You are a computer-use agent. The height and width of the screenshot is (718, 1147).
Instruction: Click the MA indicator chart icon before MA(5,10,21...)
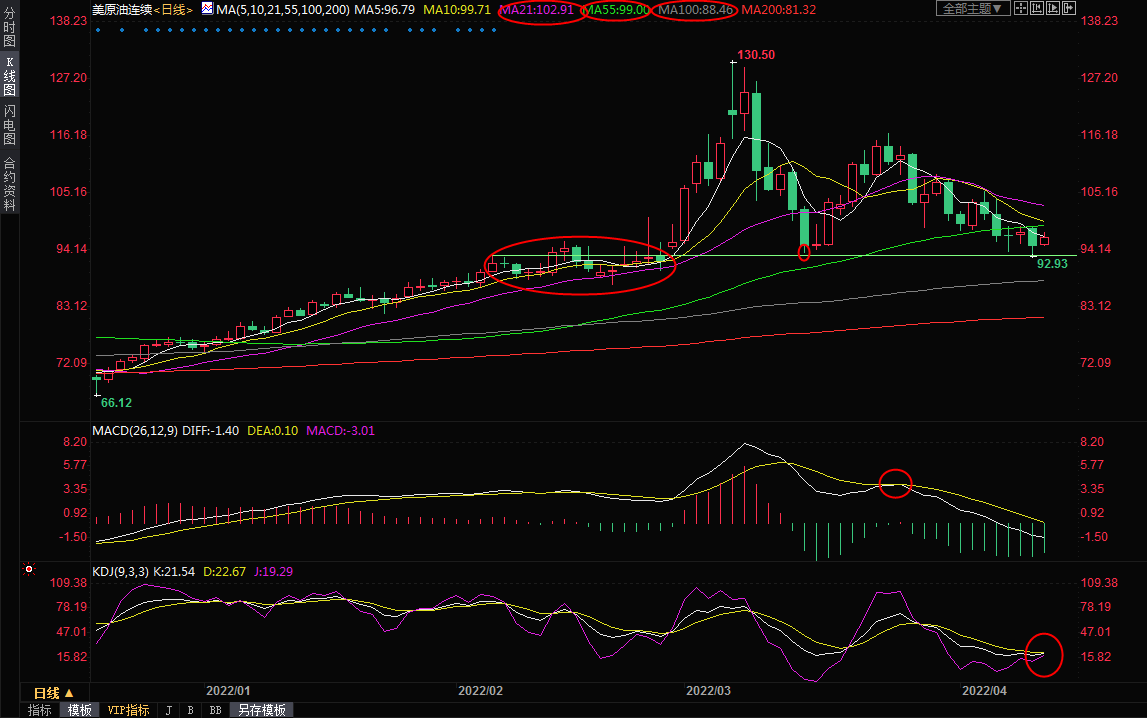(x=206, y=9)
